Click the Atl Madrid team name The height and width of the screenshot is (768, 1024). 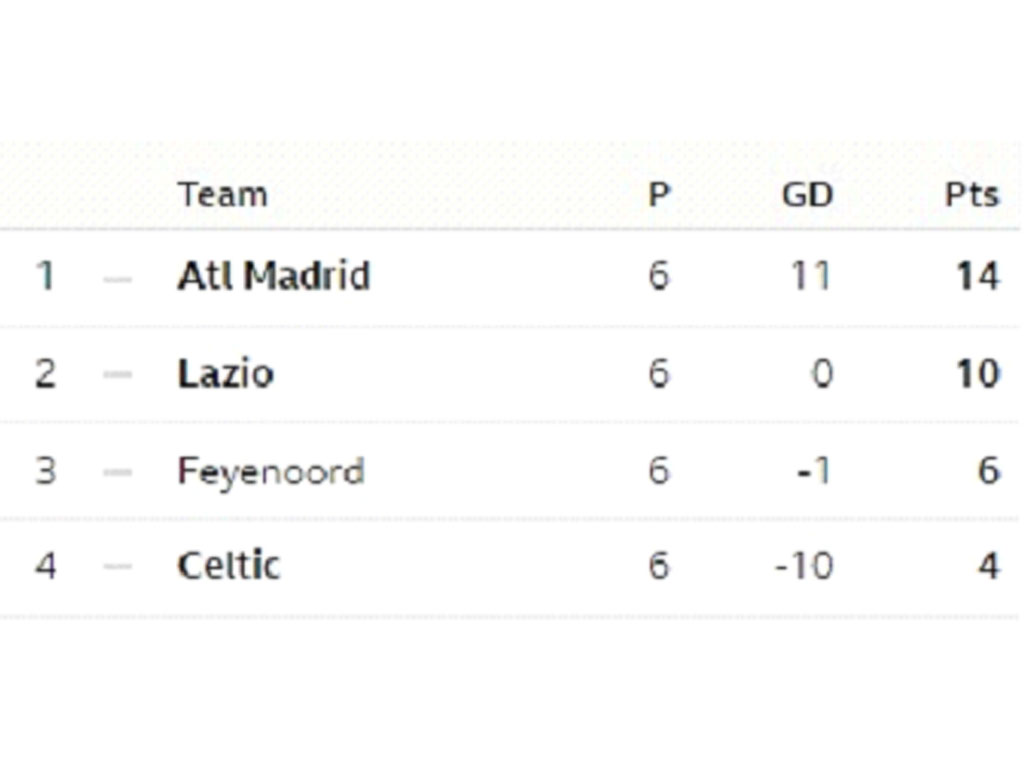(x=273, y=276)
